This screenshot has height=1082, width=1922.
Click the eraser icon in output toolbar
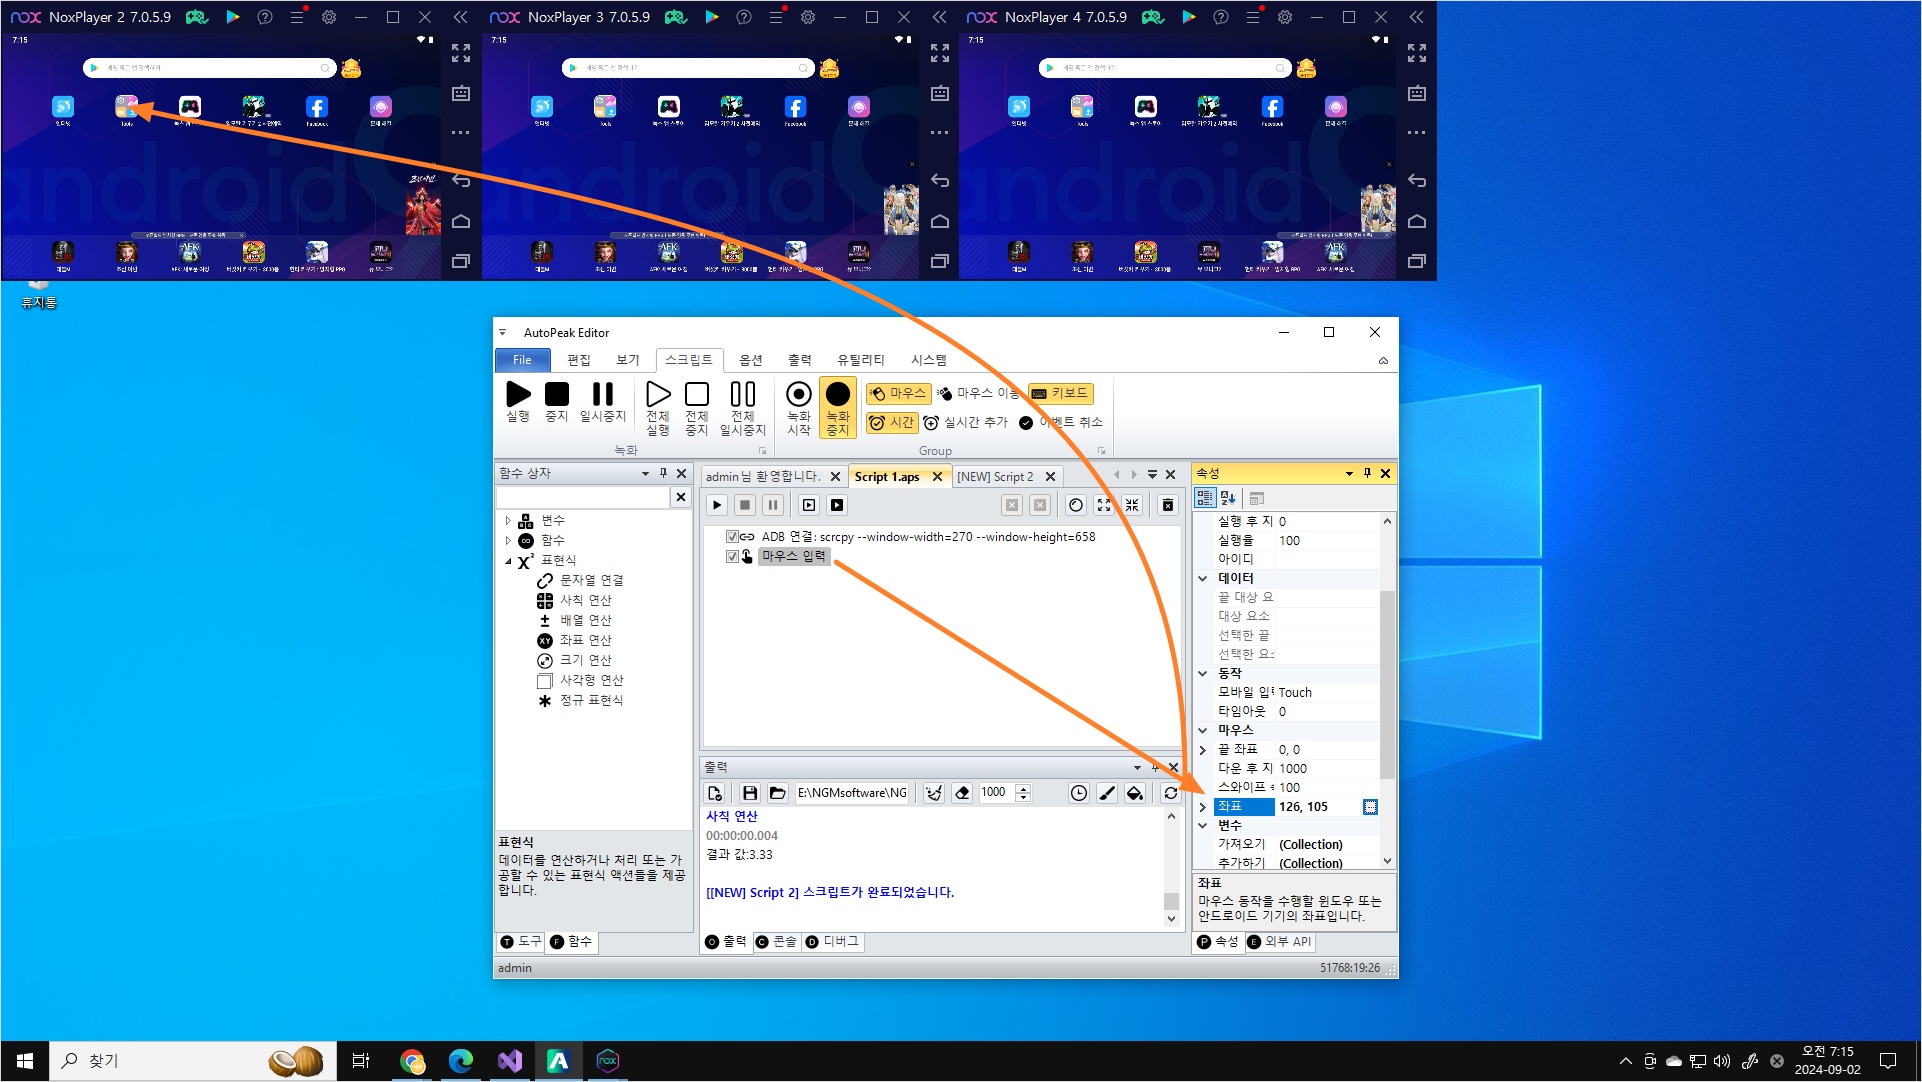tap(962, 793)
